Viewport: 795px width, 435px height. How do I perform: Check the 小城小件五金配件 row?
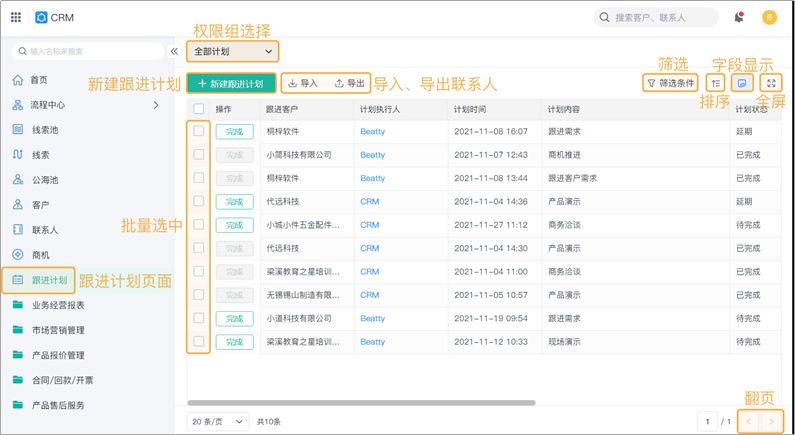click(x=199, y=225)
